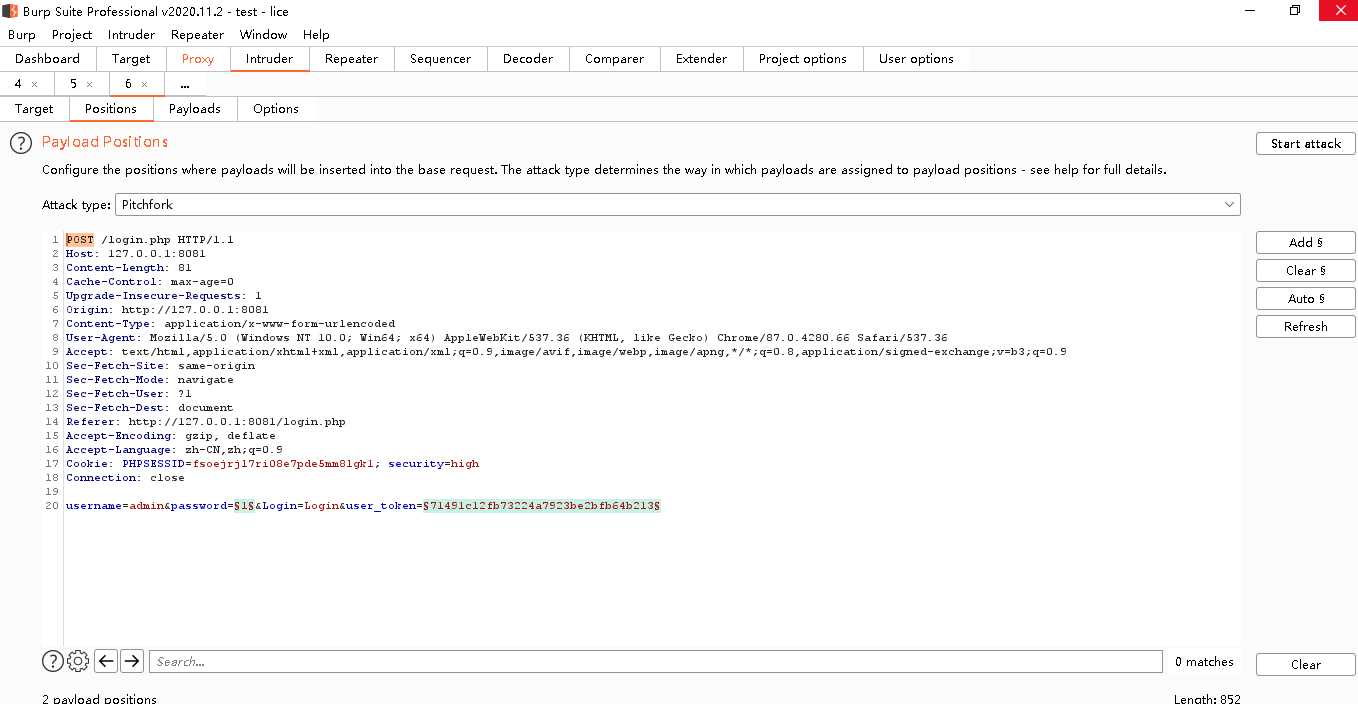Switch to the Proxy tab
Screen dimensions: 1358x704
coord(198,59)
